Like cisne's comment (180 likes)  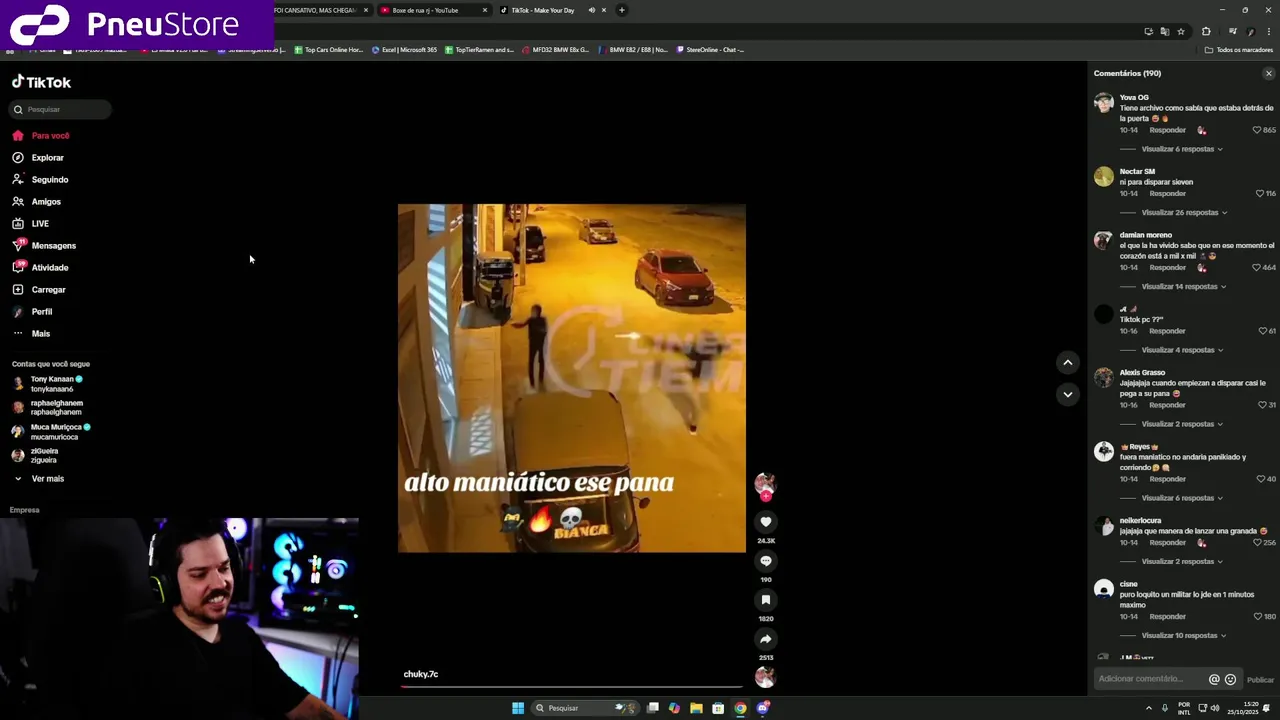[1258, 616]
